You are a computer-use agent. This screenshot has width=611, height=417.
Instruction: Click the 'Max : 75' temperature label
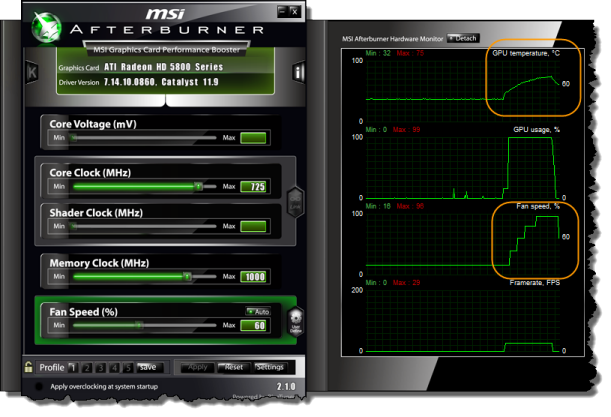[410, 53]
